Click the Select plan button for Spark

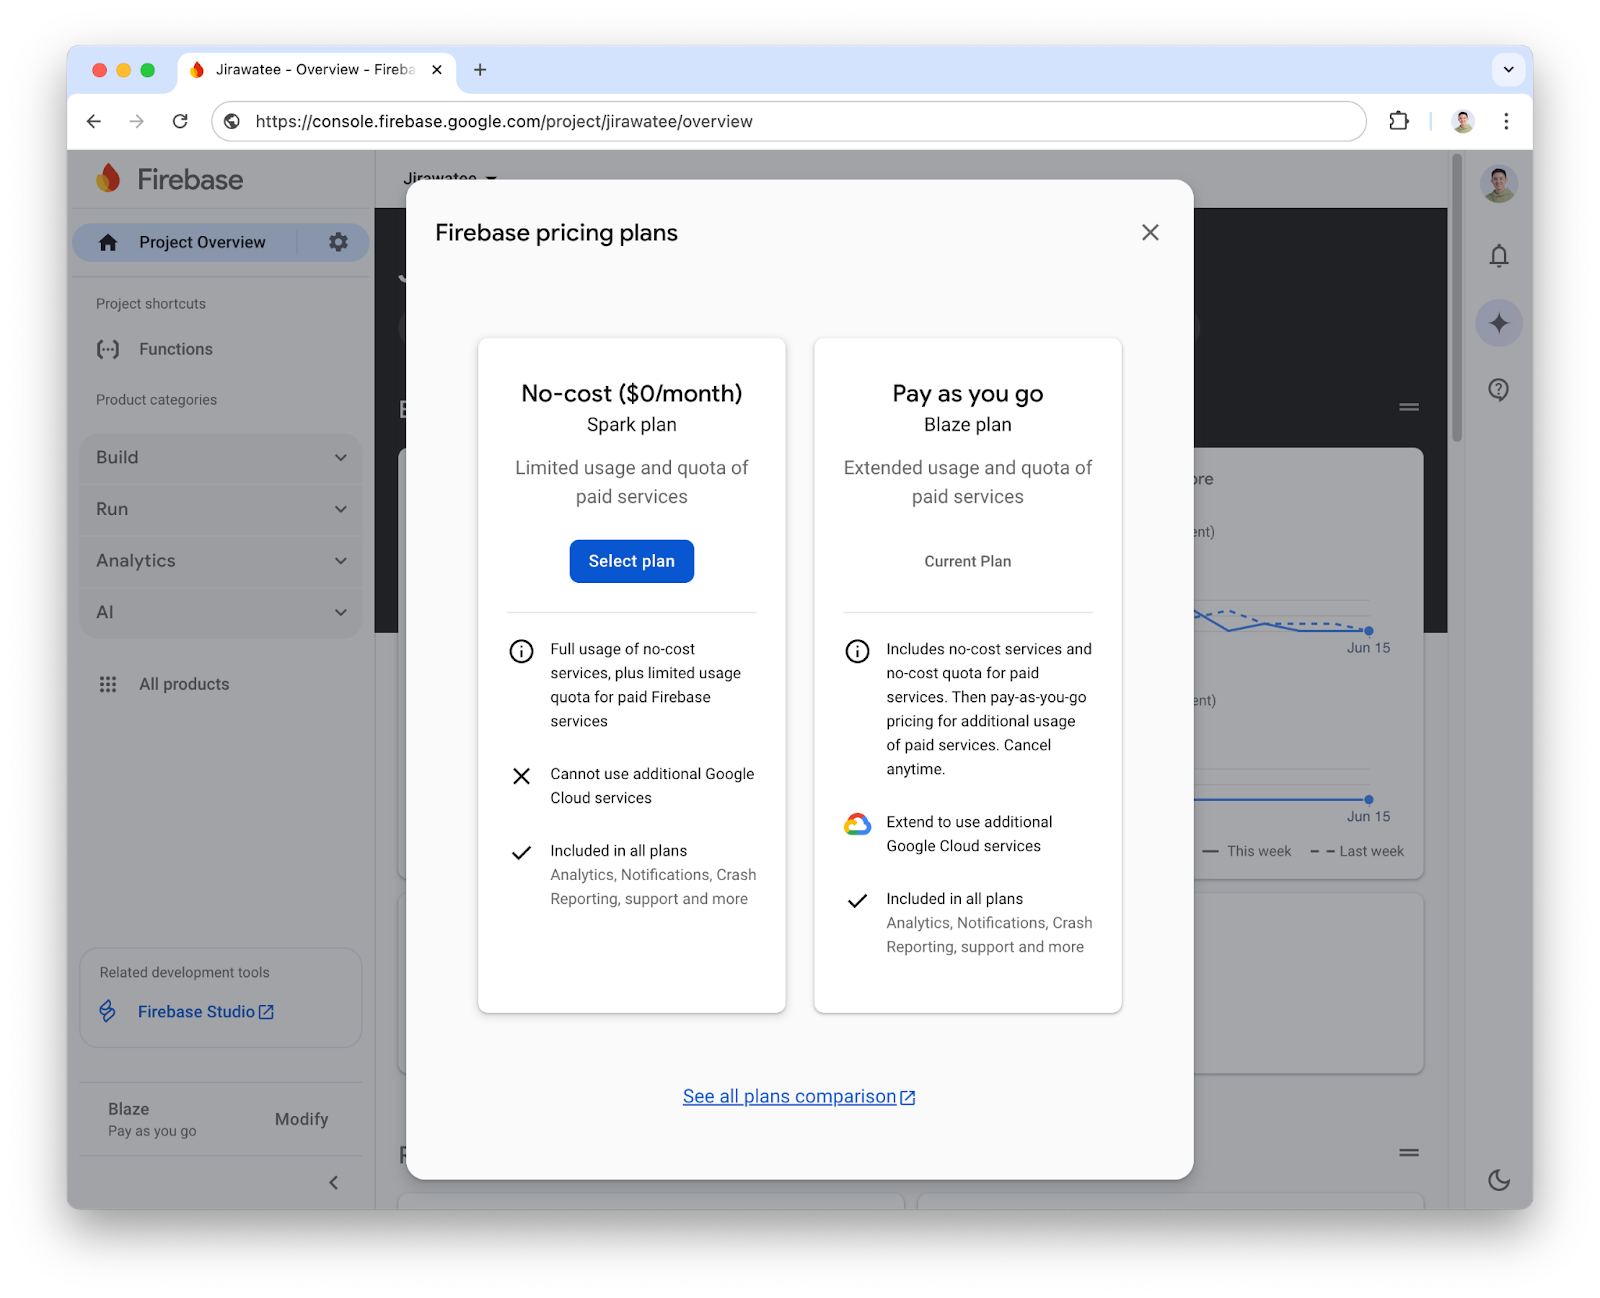tap(631, 561)
